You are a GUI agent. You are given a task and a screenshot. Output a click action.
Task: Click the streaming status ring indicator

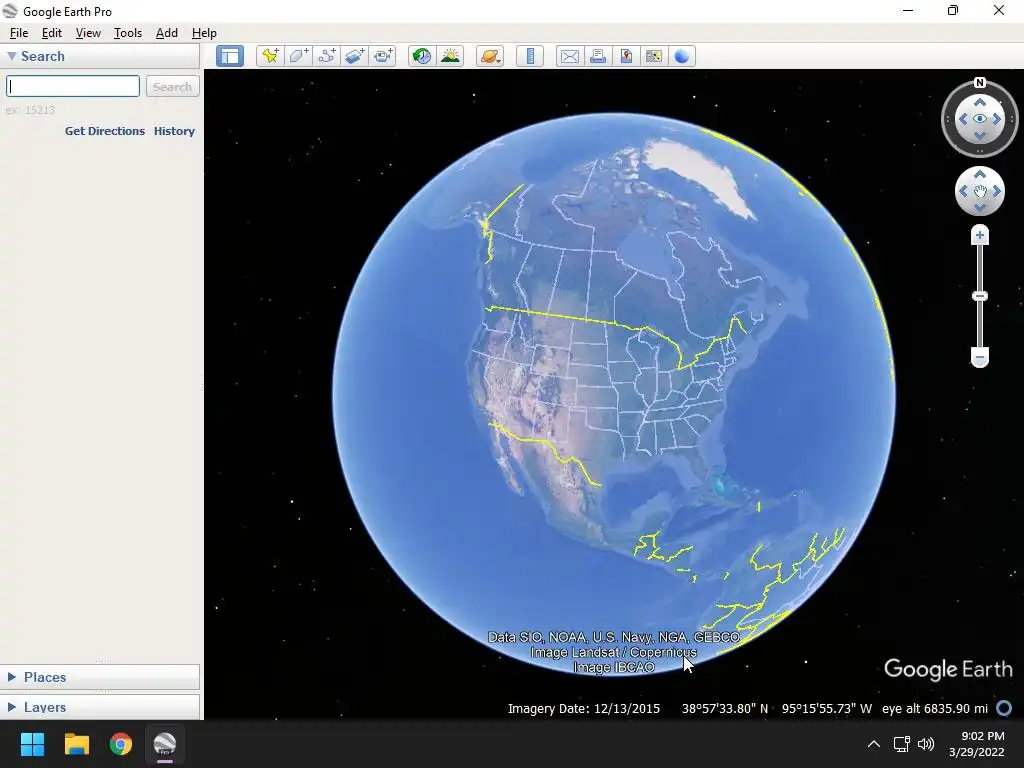(x=1004, y=708)
